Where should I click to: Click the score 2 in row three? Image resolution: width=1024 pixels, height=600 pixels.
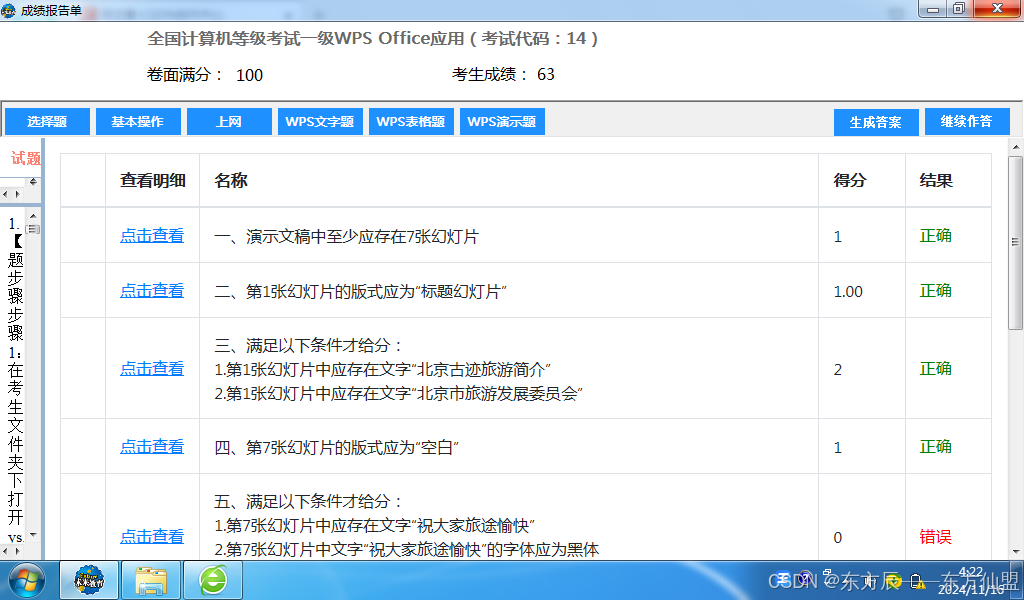point(838,370)
